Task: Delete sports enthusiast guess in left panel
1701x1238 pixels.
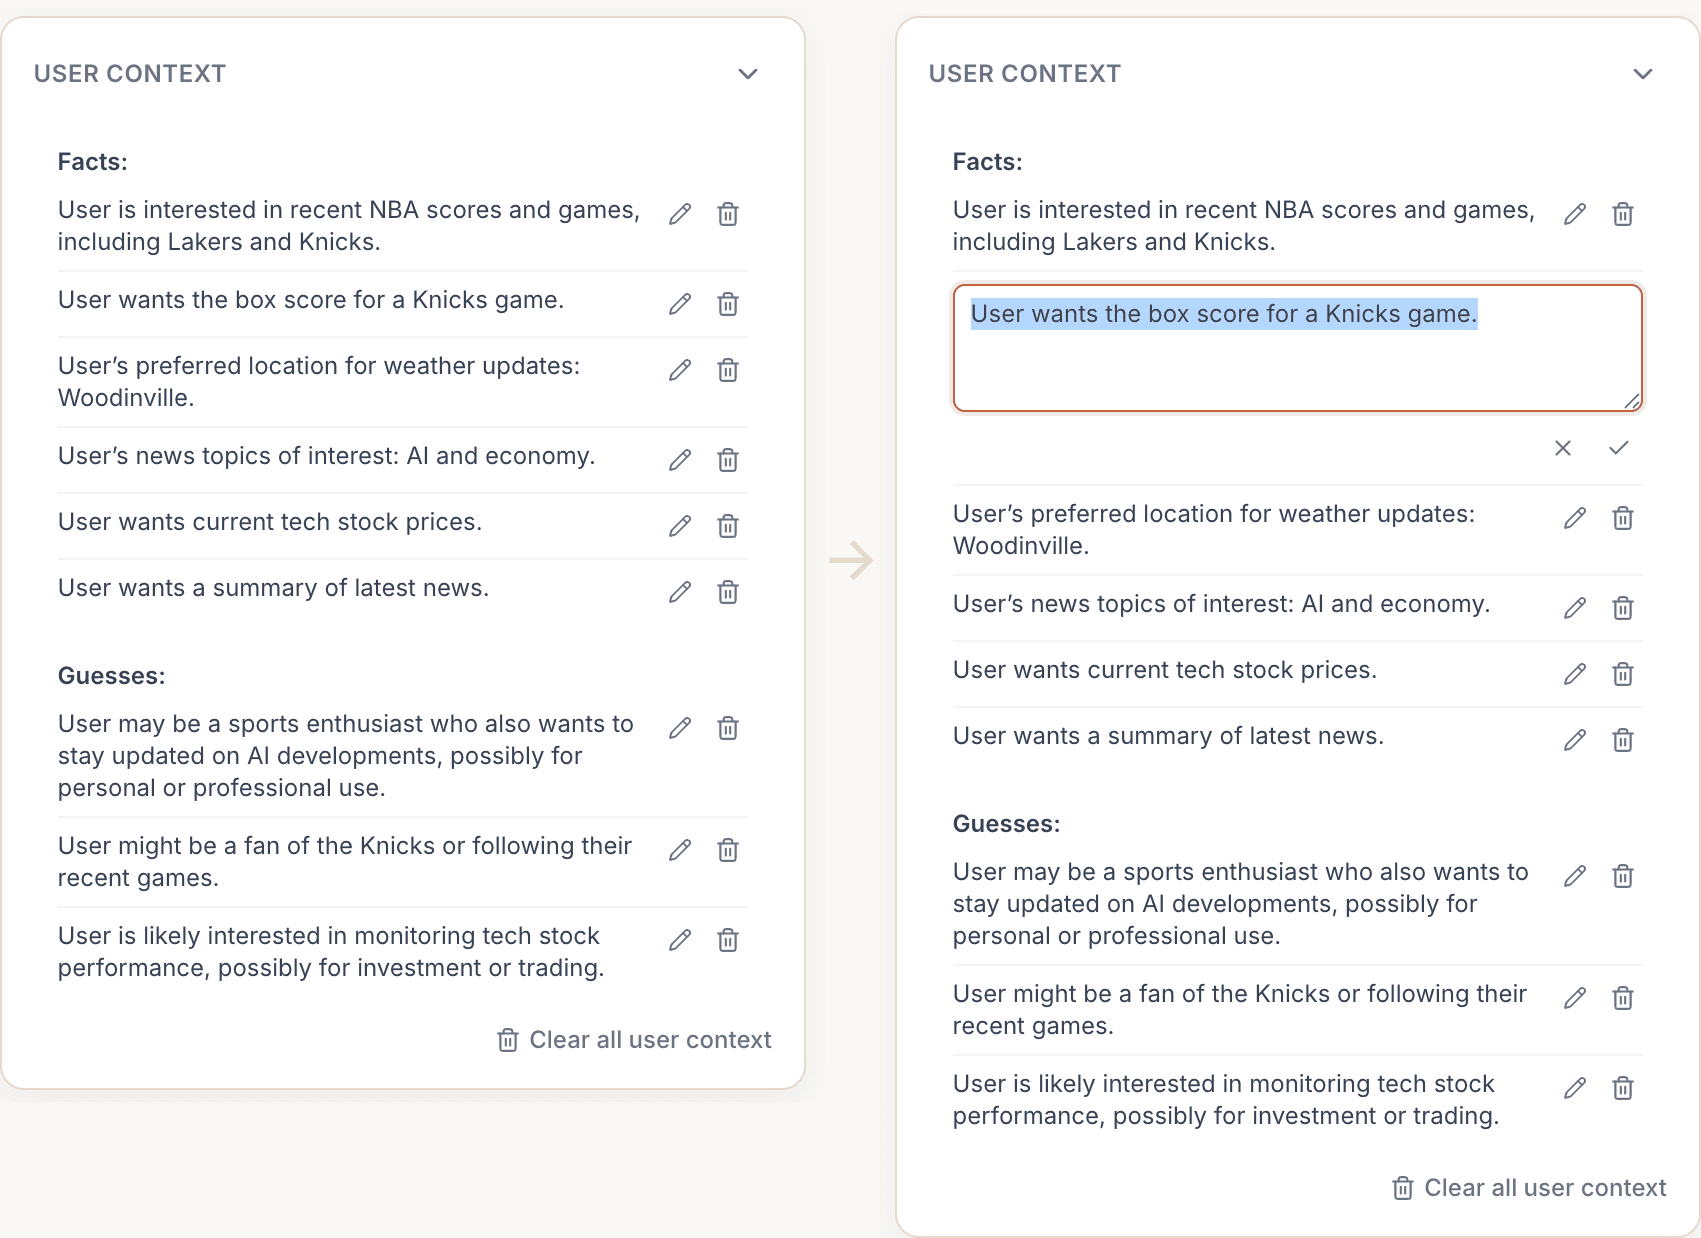Action: point(728,728)
